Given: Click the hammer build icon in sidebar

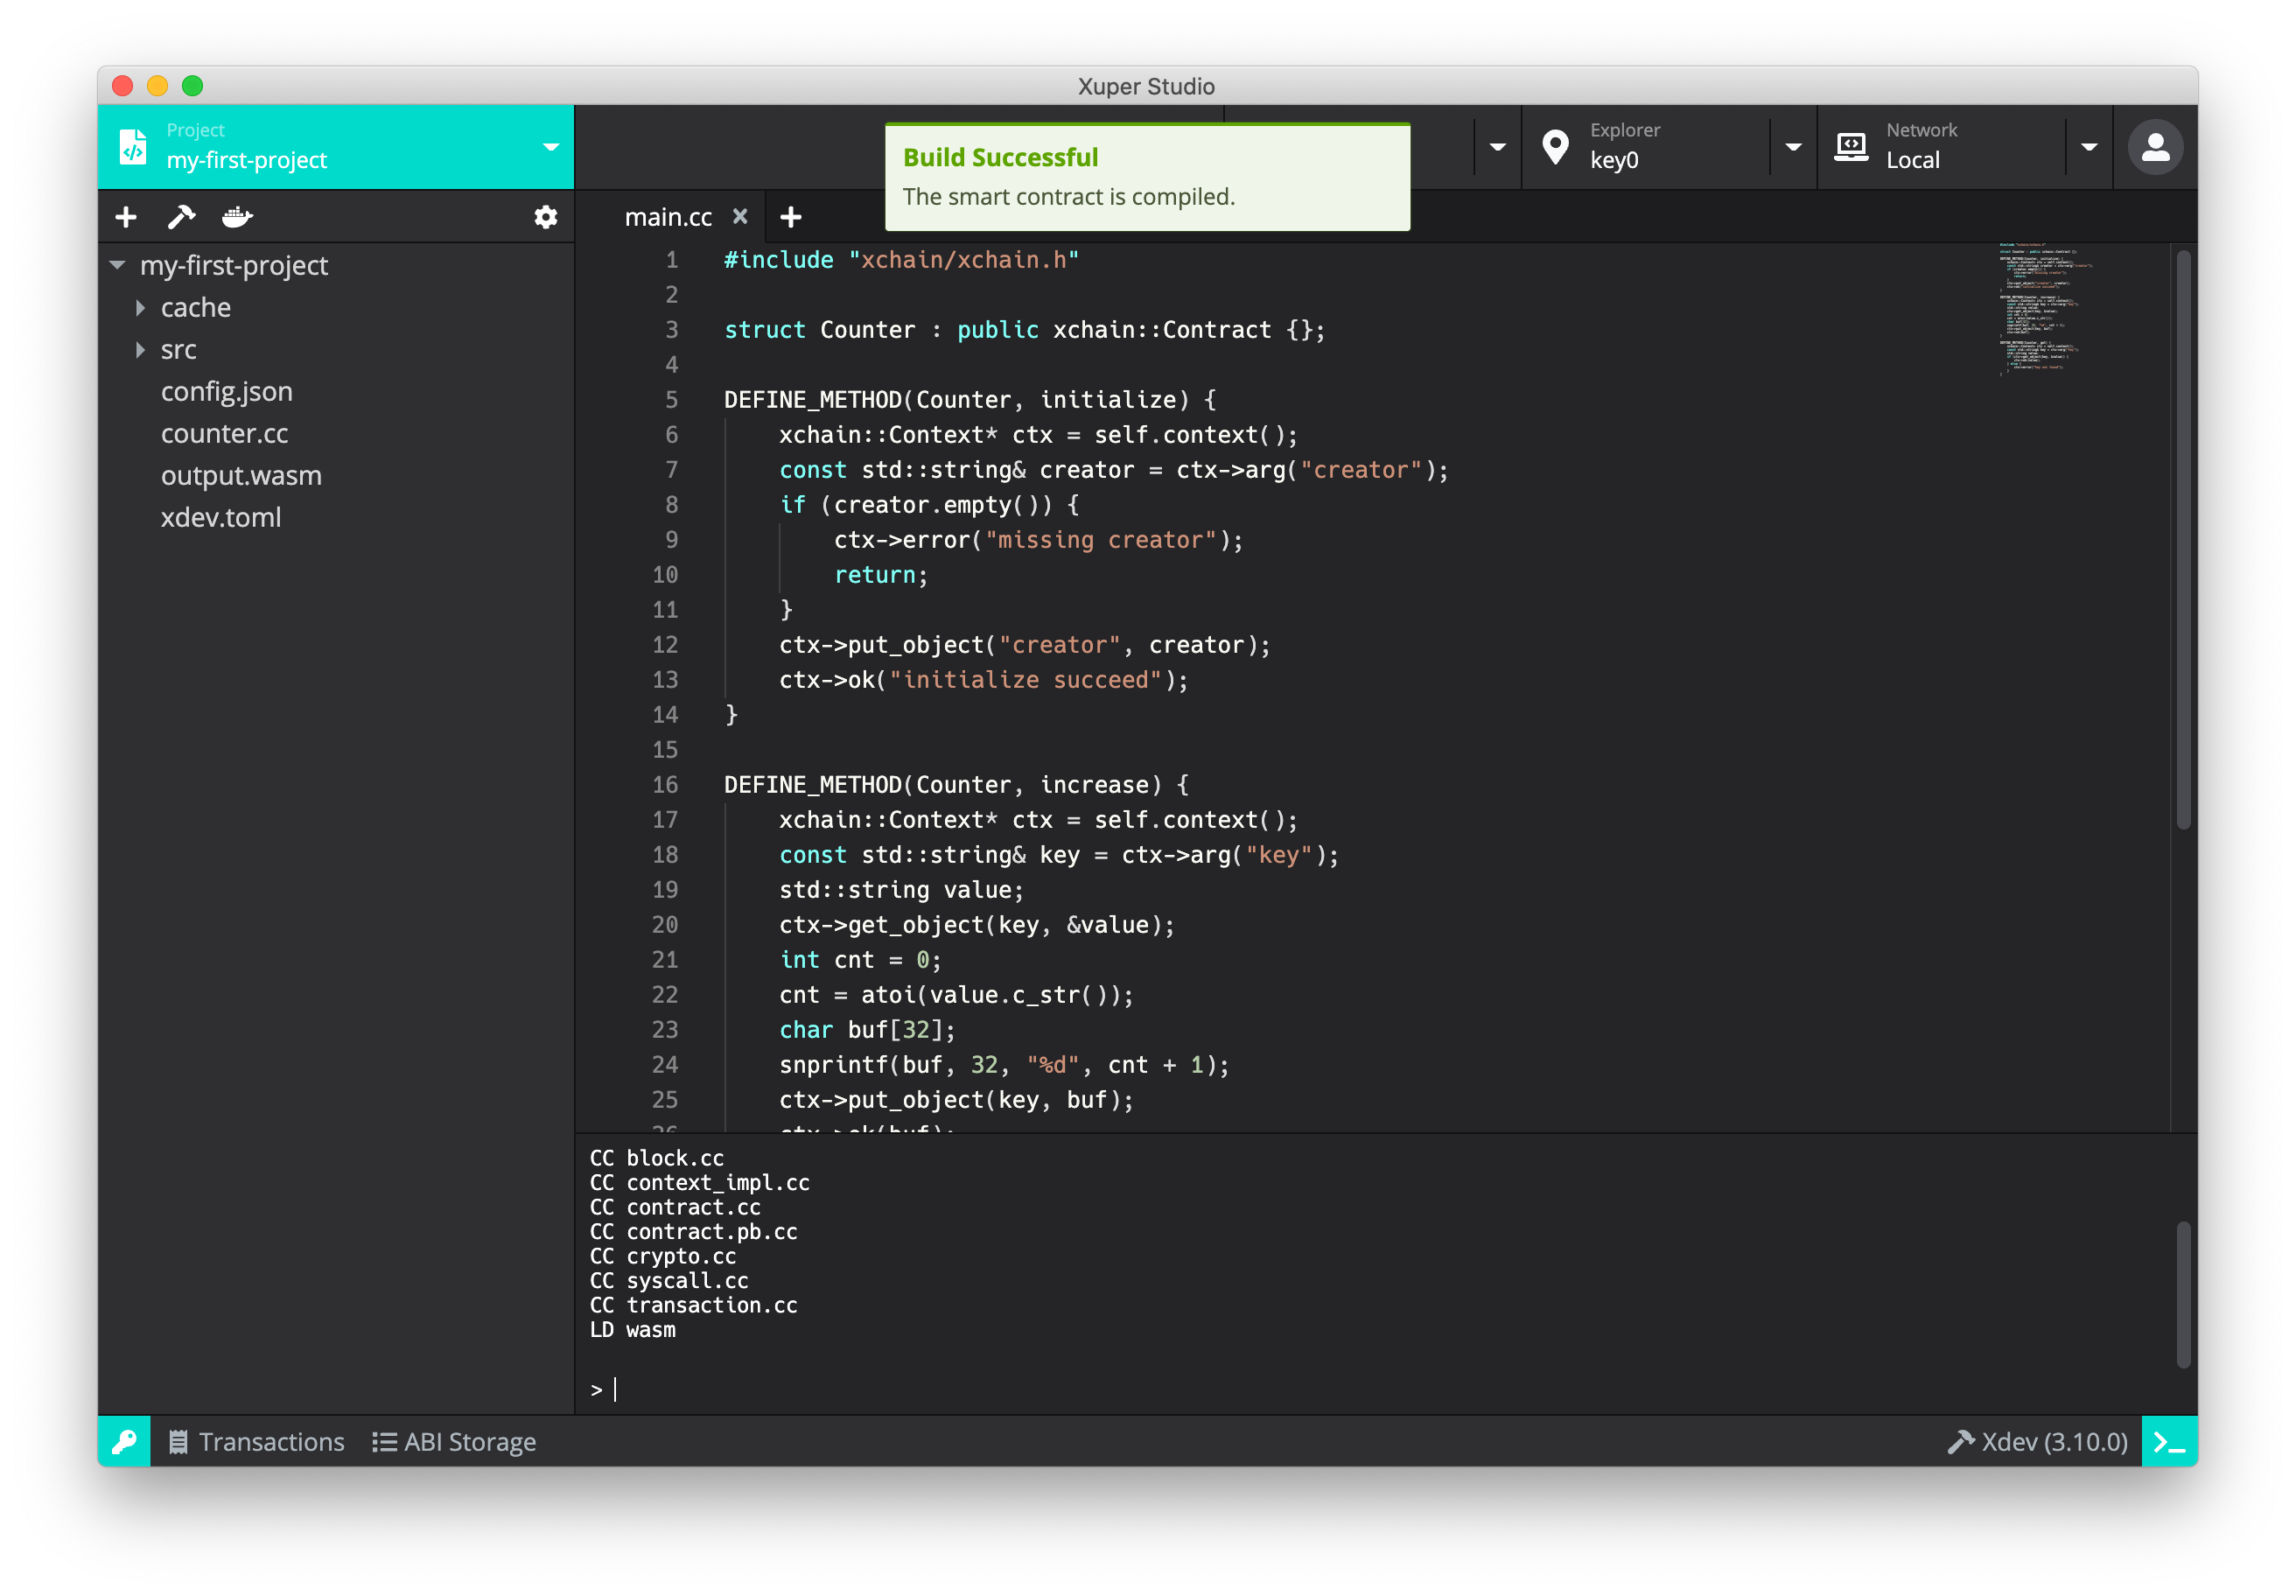Looking at the screenshot, I should (x=181, y=217).
